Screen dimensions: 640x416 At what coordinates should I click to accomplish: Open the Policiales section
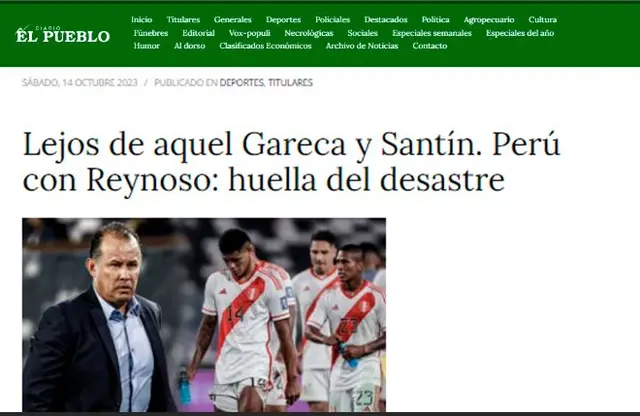coord(333,20)
